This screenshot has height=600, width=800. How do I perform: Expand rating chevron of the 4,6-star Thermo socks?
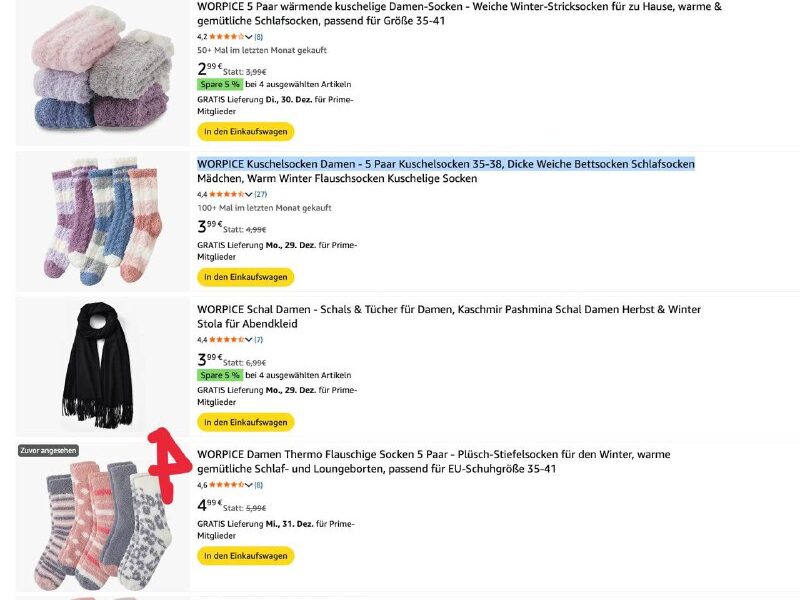(249, 485)
